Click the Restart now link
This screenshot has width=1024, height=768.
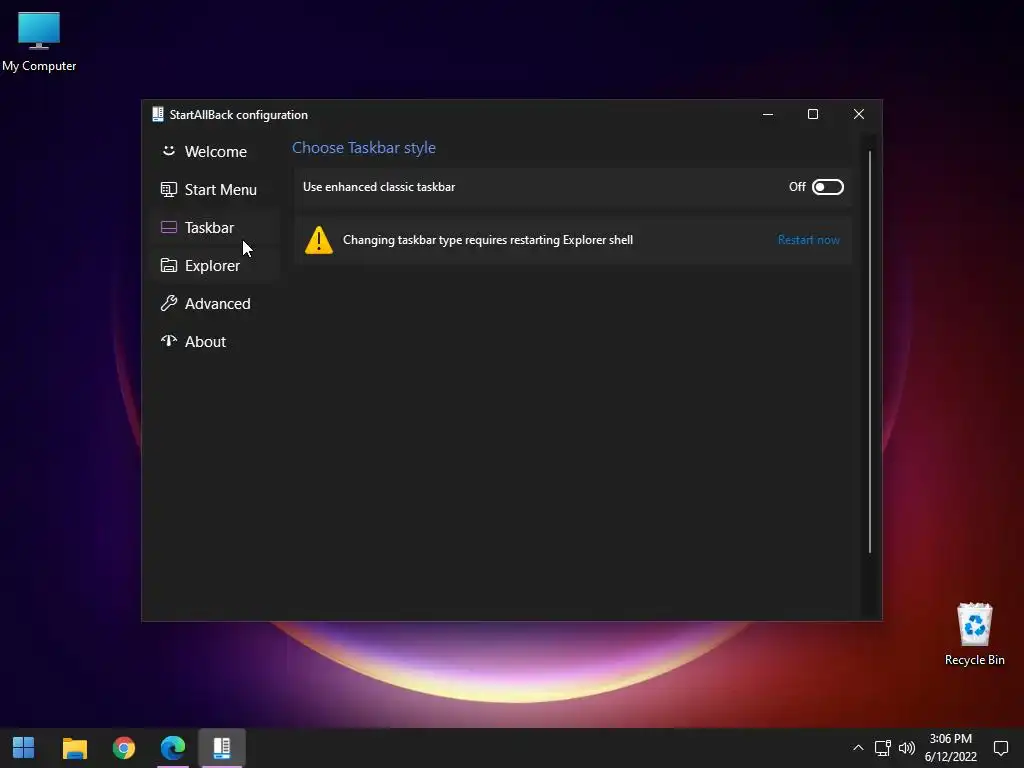(x=808, y=240)
